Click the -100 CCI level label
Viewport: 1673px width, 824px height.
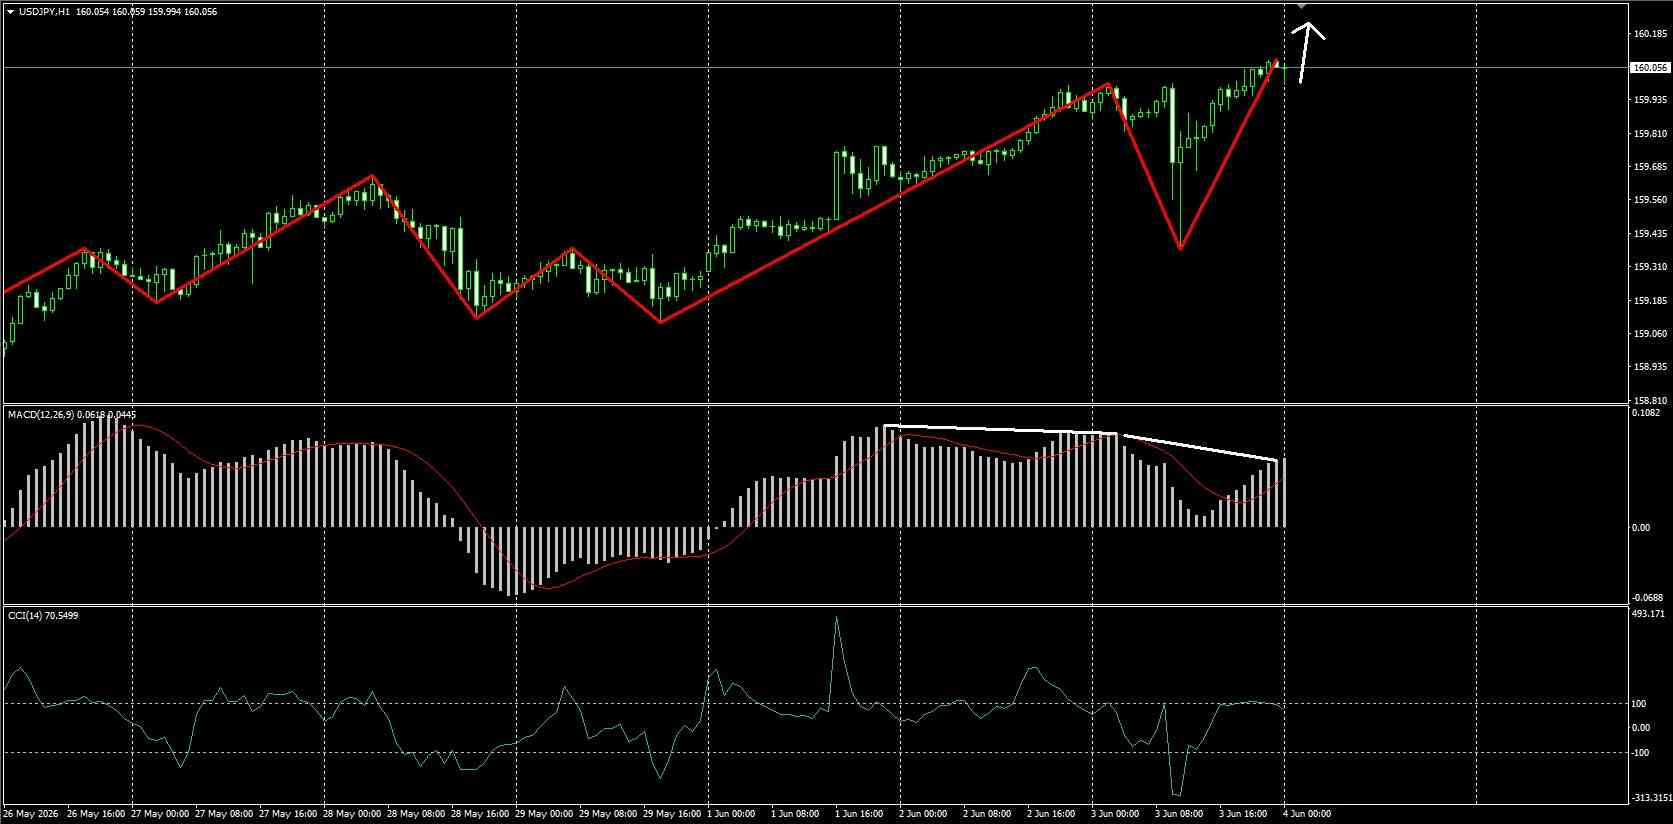[x=1640, y=752]
